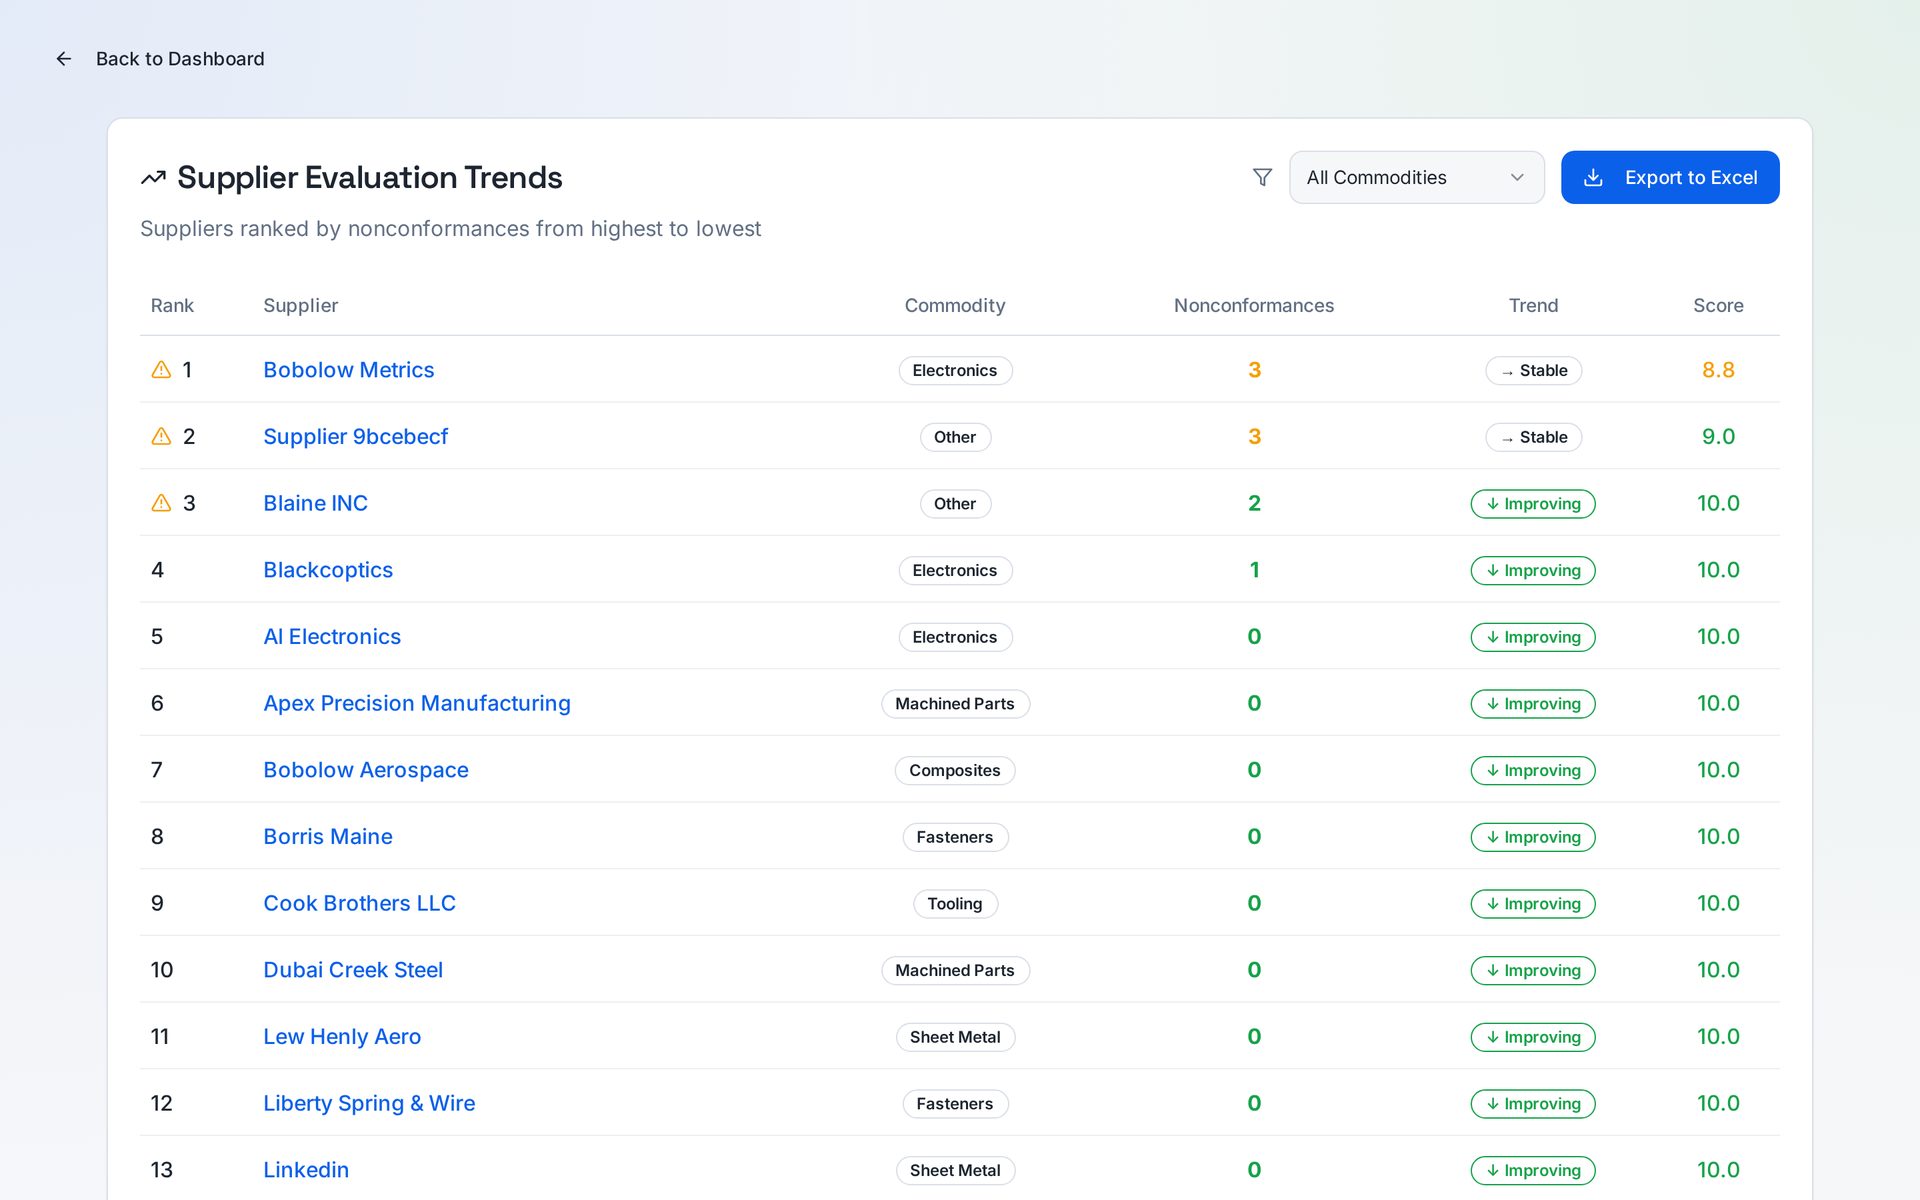Image resolution: width=1920 pixels, height=1200 pixels.
Task: Click the Nonconformances column header
Action: 1254,305
